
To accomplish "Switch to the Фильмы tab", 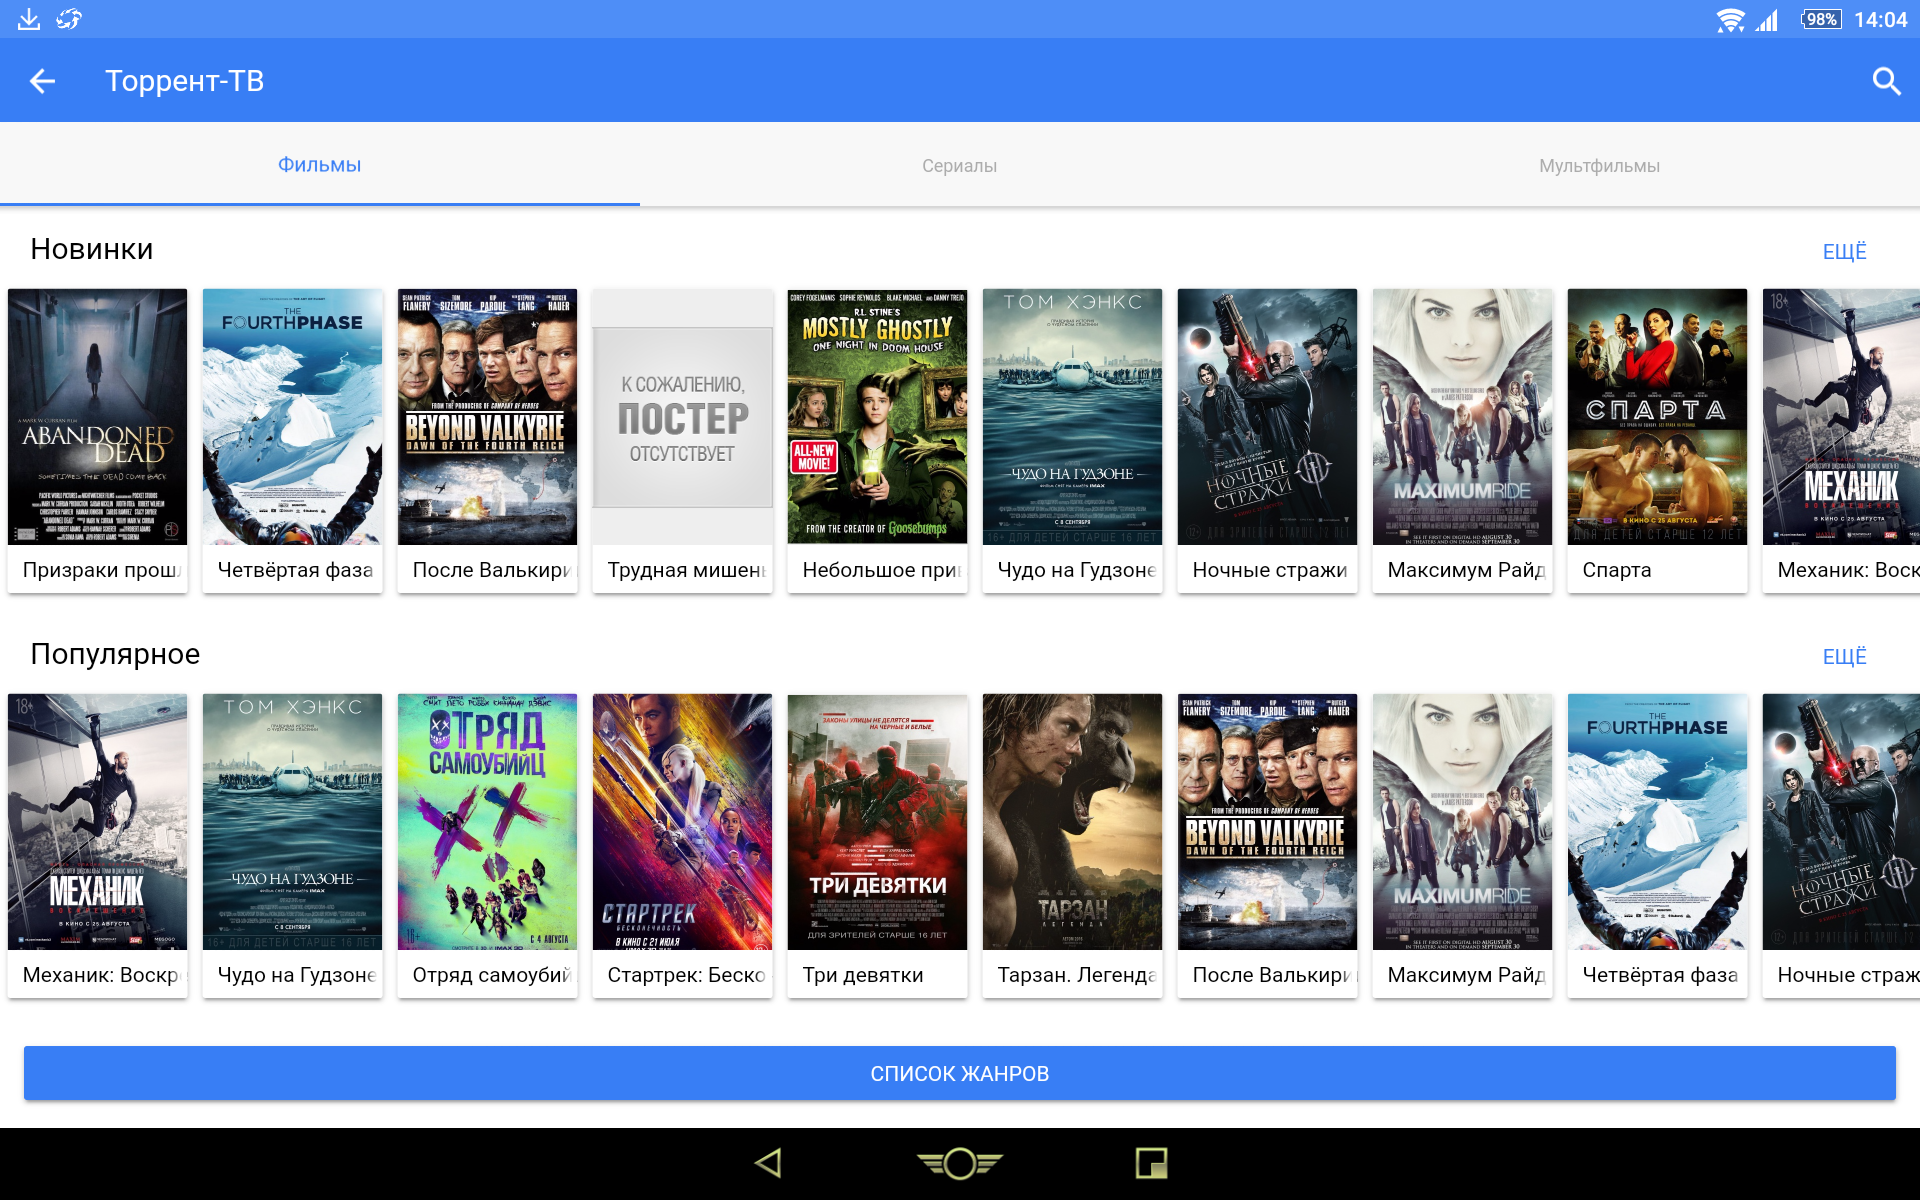I will 320,165.
